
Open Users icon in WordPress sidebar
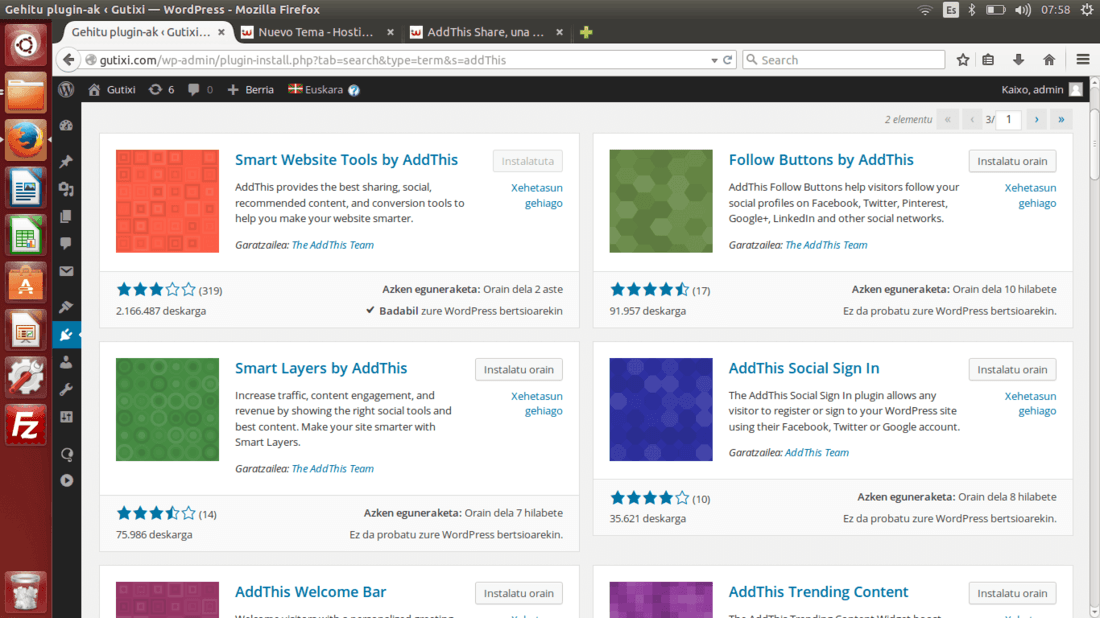[x=66, y=362]
